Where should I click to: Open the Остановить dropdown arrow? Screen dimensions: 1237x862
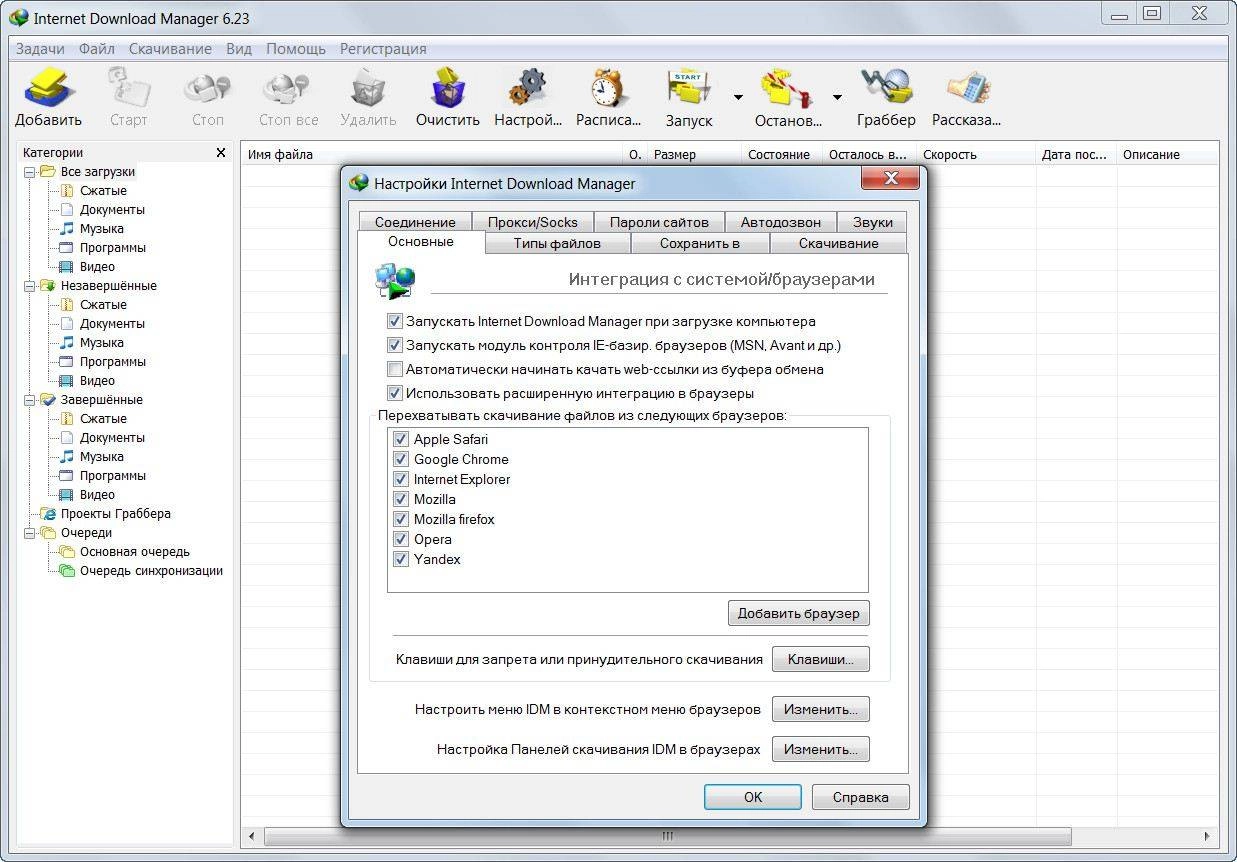point(837,97)
